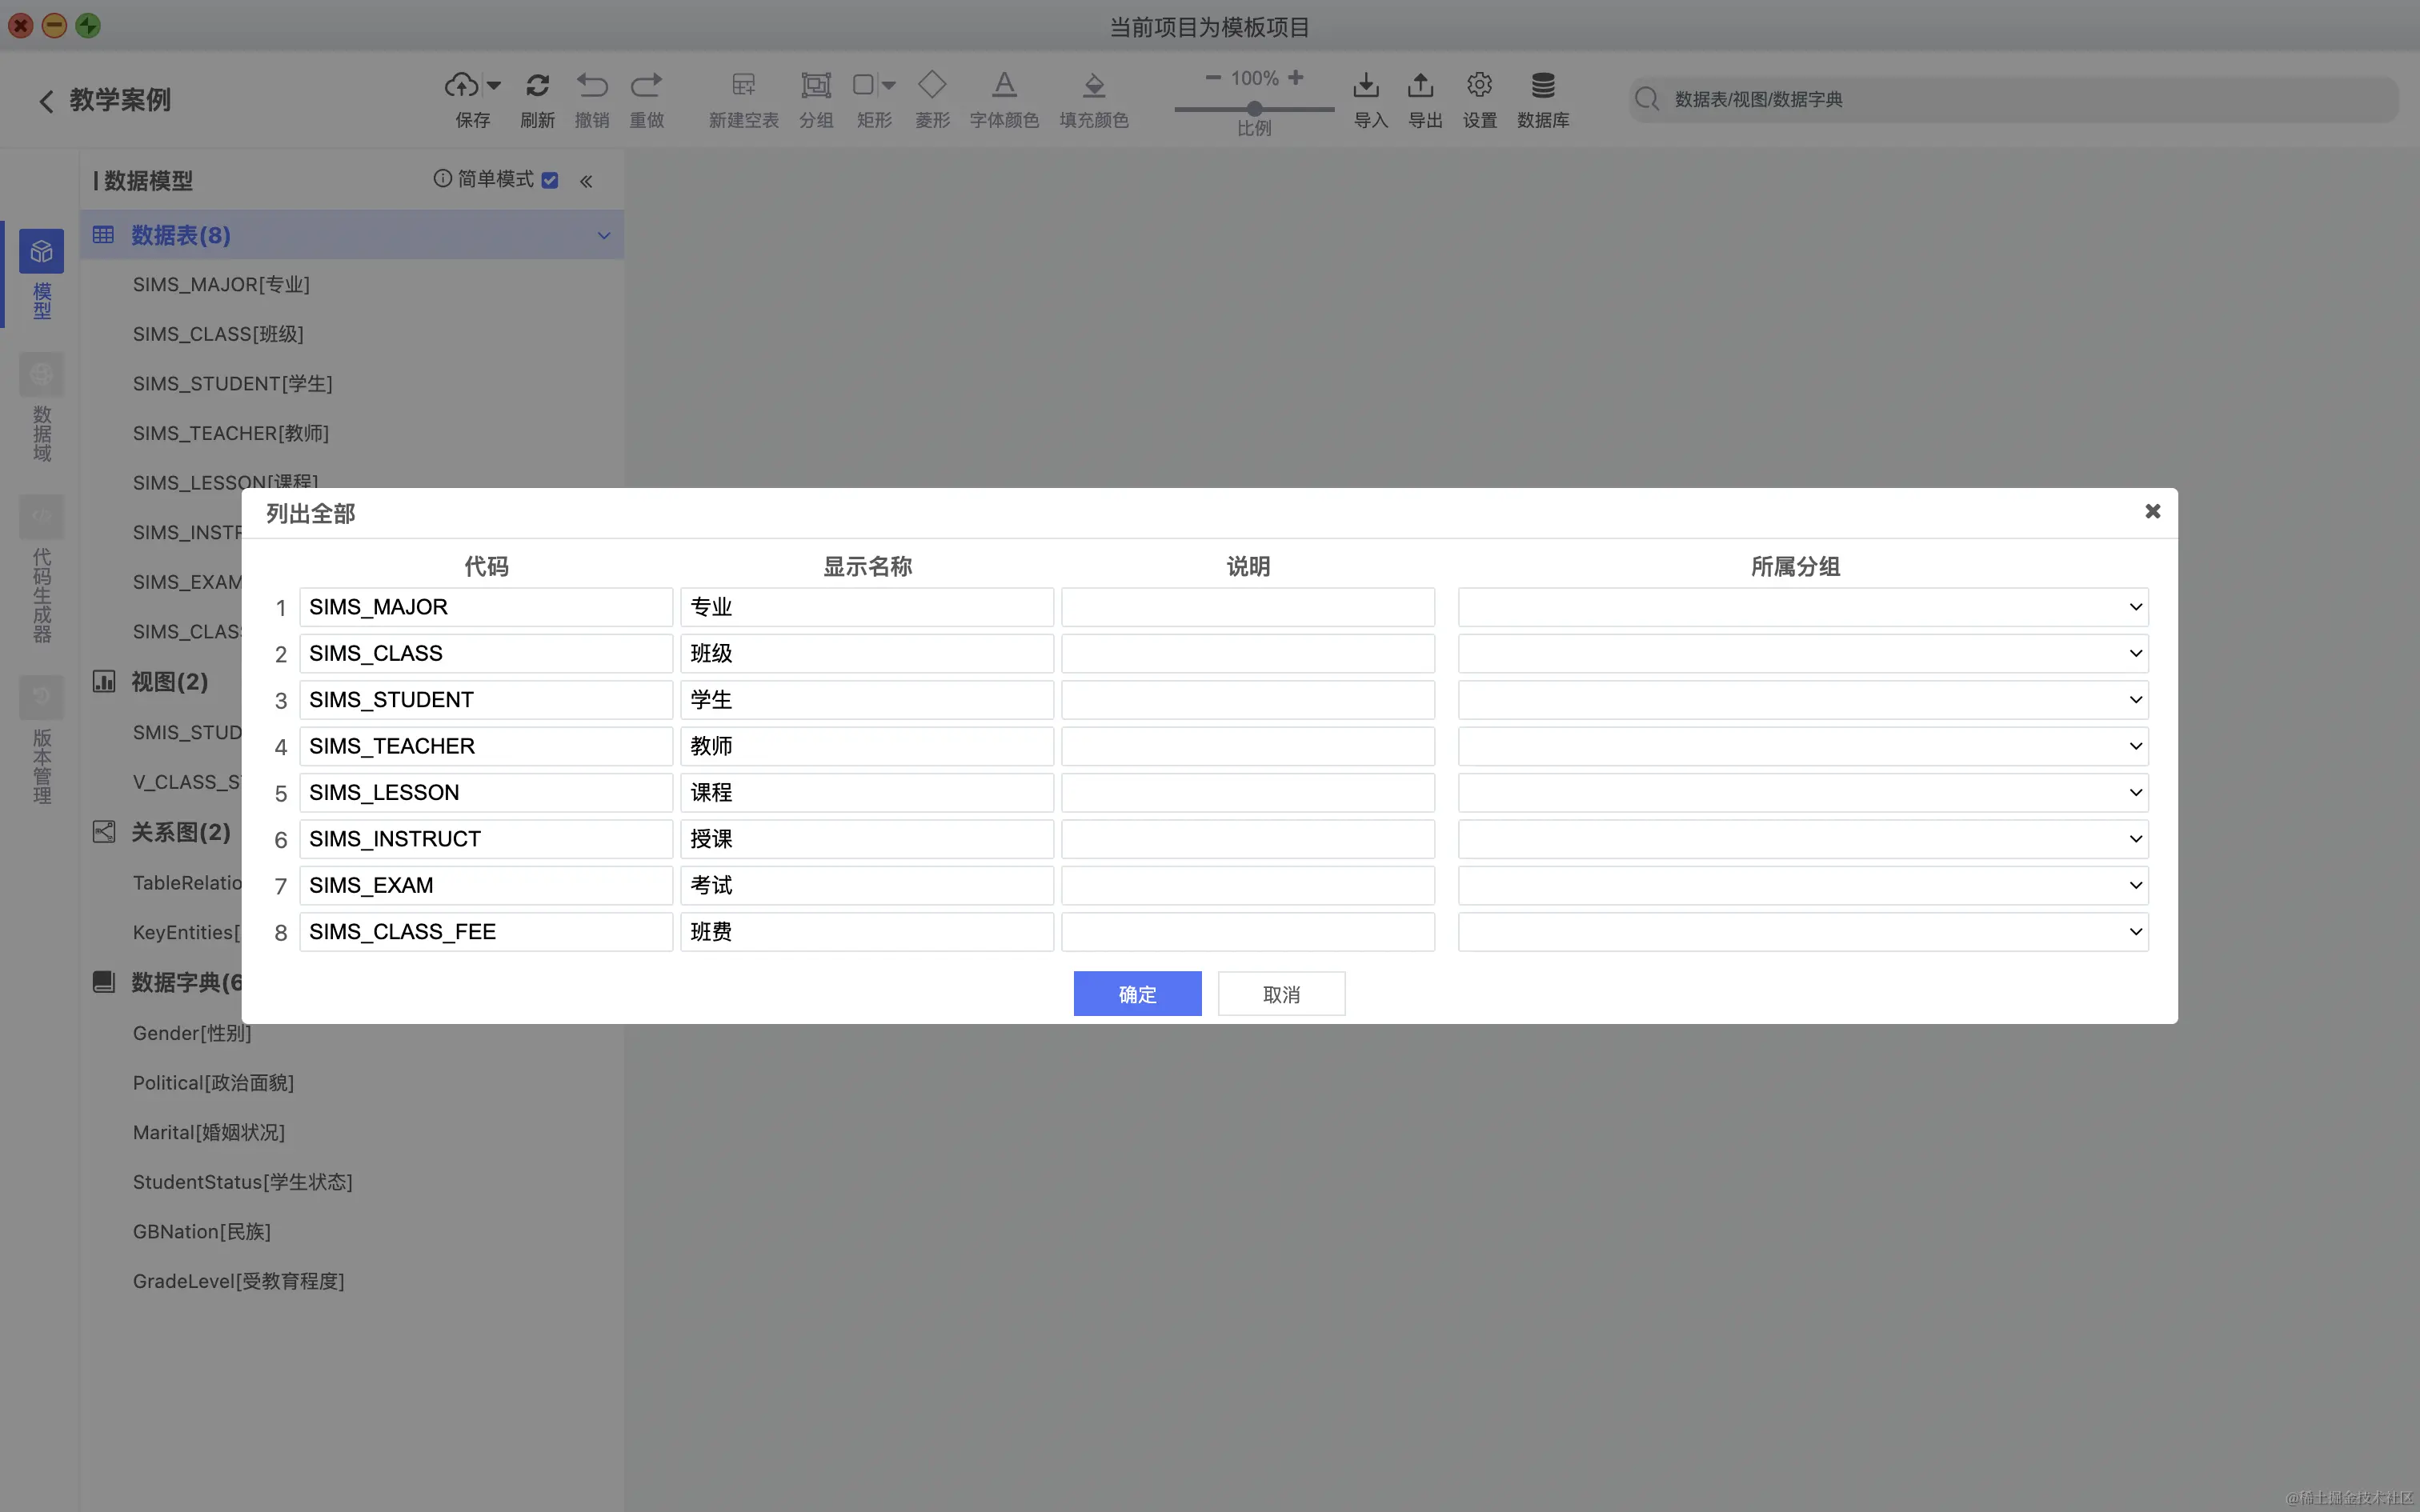This screenshot has width=2420, height=1512.
Task: Click the New Empty Table icon
Action: point(743,85)
